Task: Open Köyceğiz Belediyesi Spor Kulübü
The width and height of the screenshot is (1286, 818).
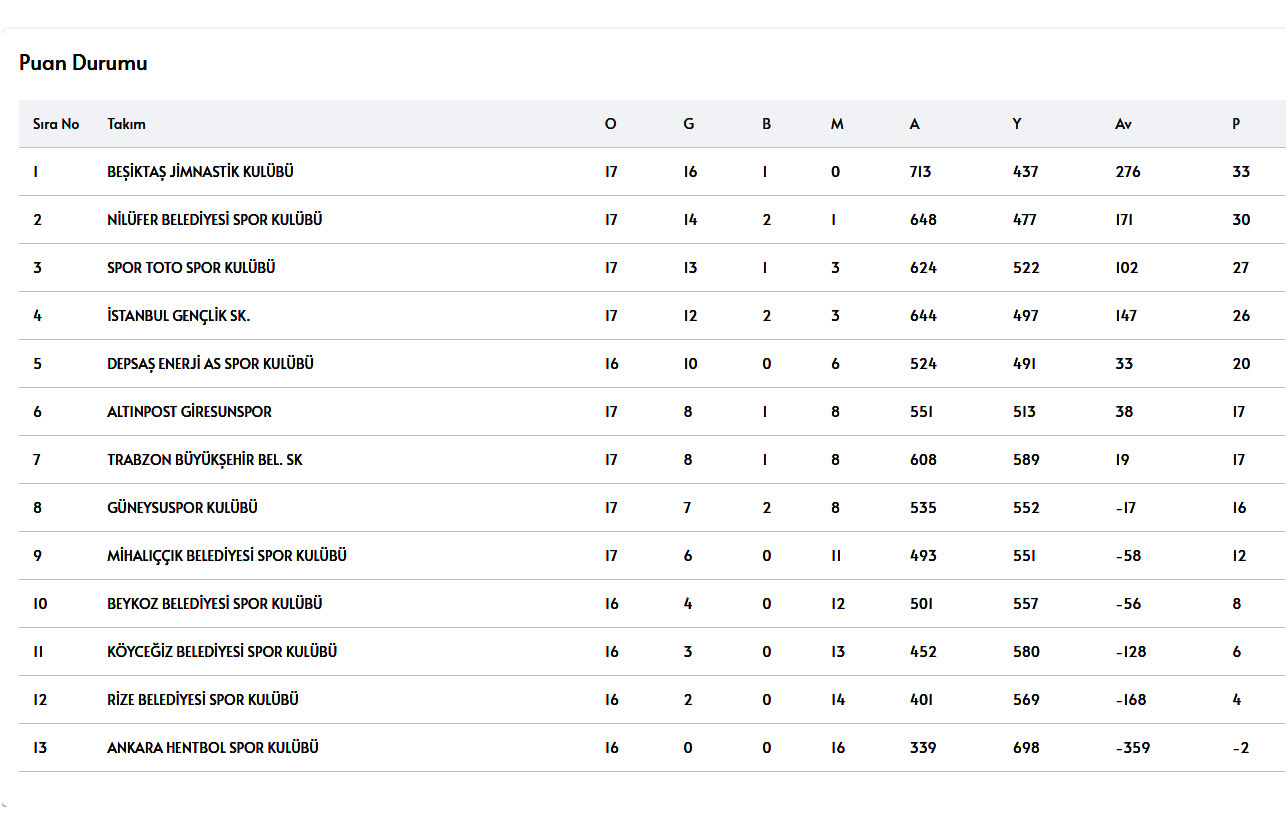Action: [222, 652]
